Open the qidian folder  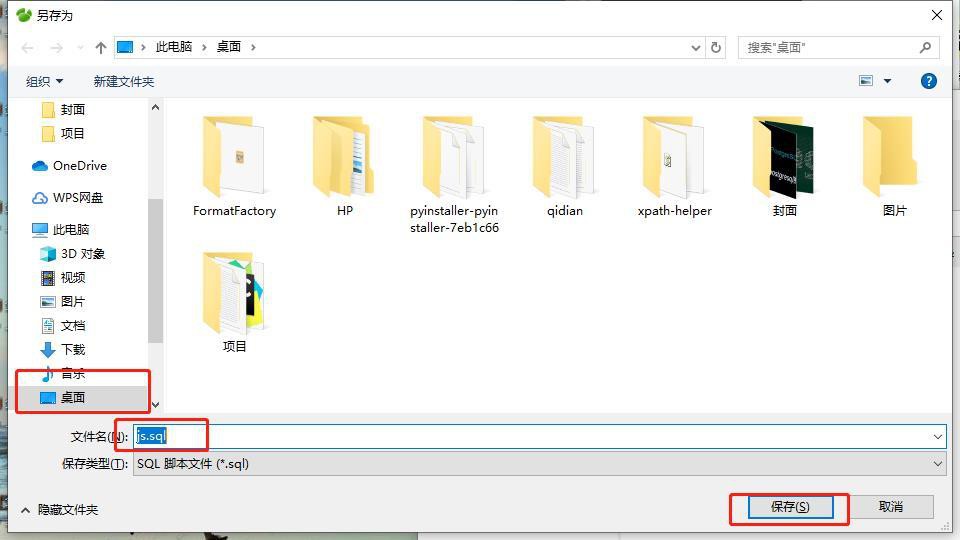tap(564, 167)
